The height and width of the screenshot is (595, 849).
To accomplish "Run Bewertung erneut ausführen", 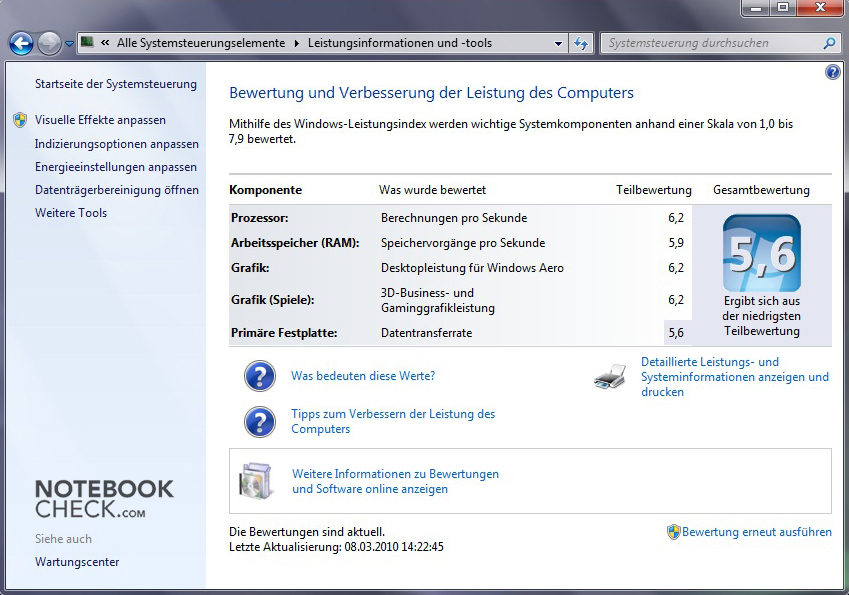I will (756, 532).
